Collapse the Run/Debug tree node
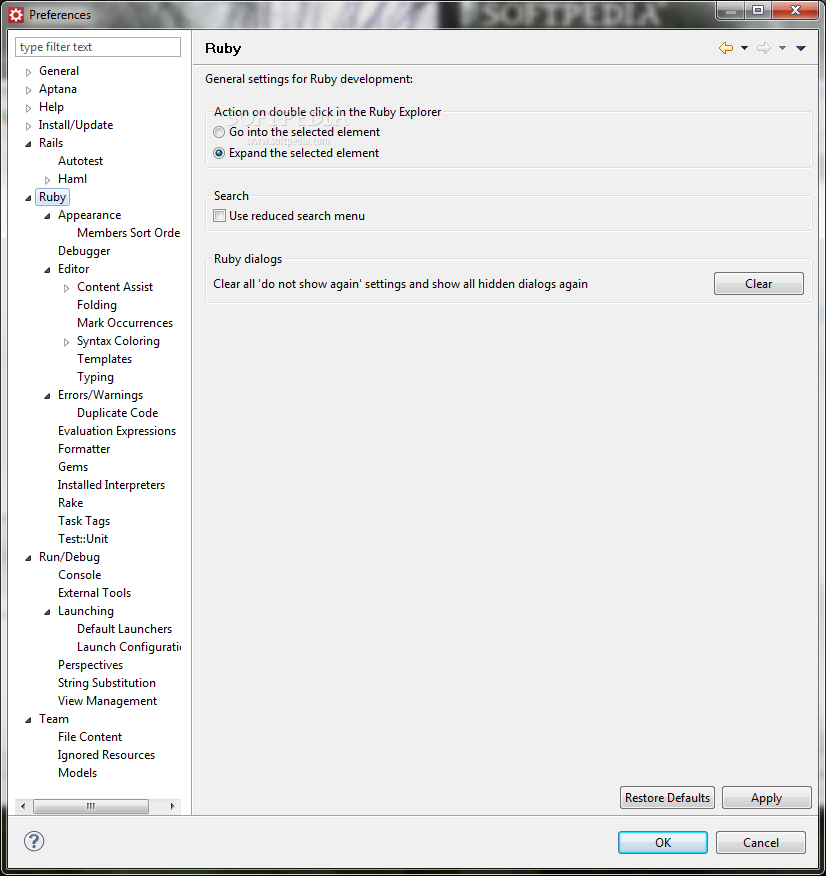Screen dimensions: 826x876 coord(28,558)
